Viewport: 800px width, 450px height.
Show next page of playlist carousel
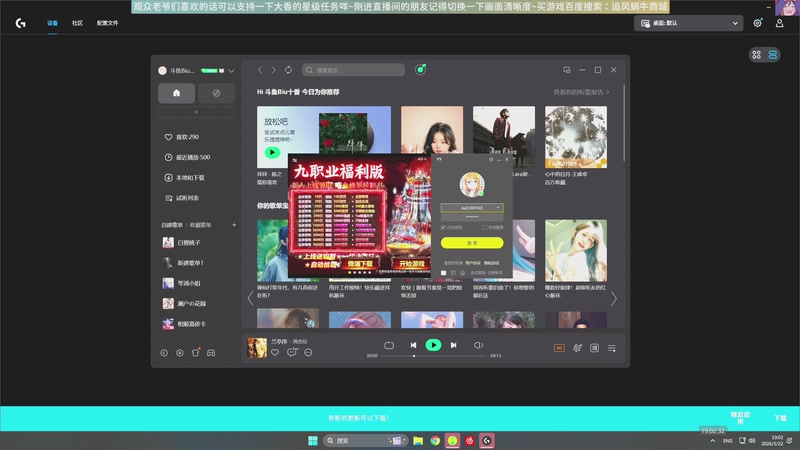(x=614, y=298)
